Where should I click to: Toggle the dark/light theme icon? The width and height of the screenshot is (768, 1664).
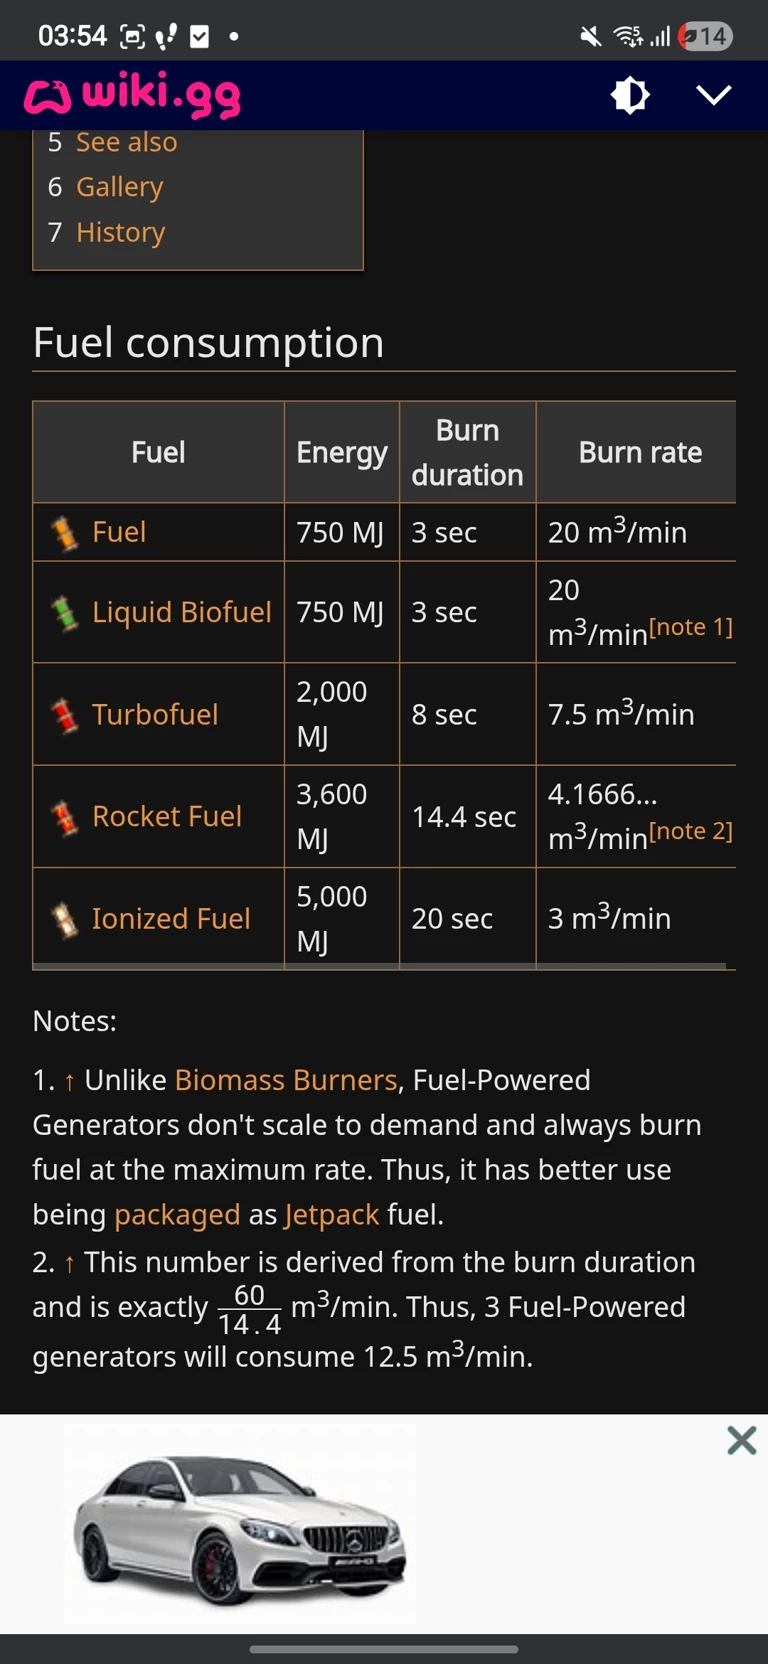(630, 95)
